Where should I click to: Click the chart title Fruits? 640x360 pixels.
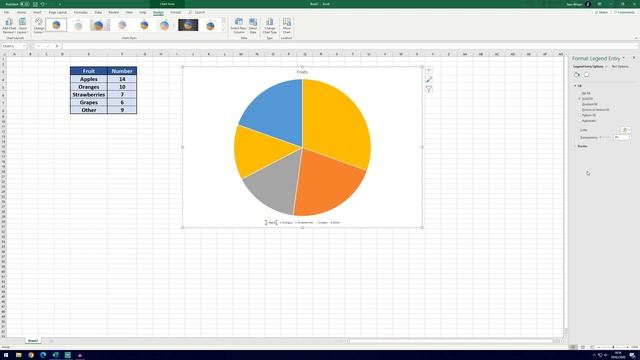point(302,72)
